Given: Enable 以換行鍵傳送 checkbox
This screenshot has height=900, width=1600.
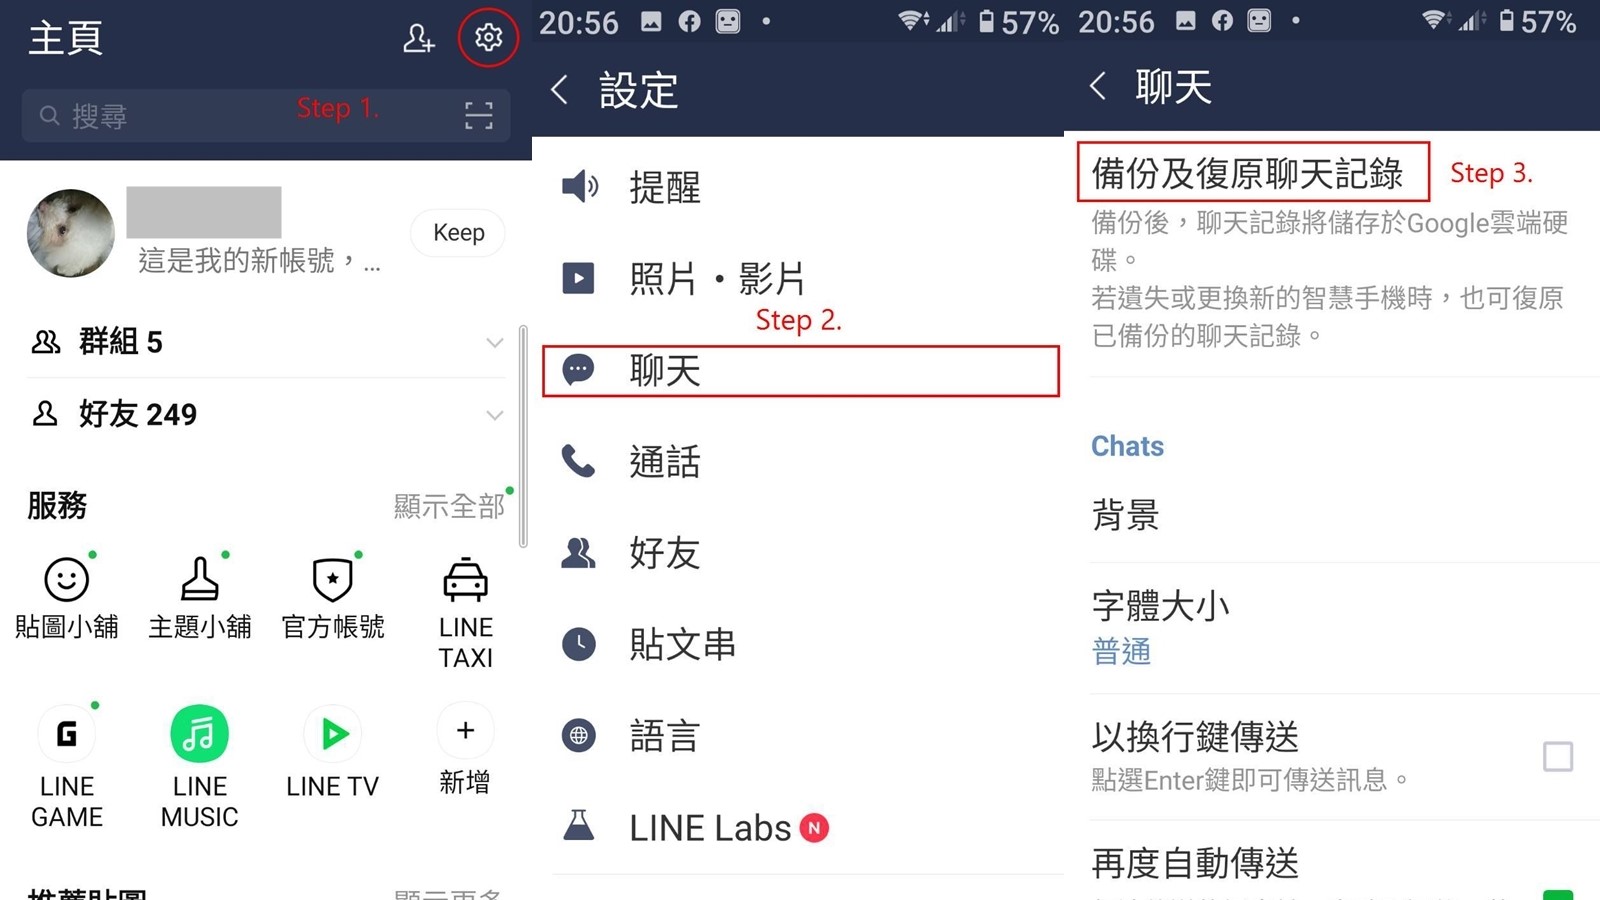Looking at the screenshot, I should (1558, 757).
